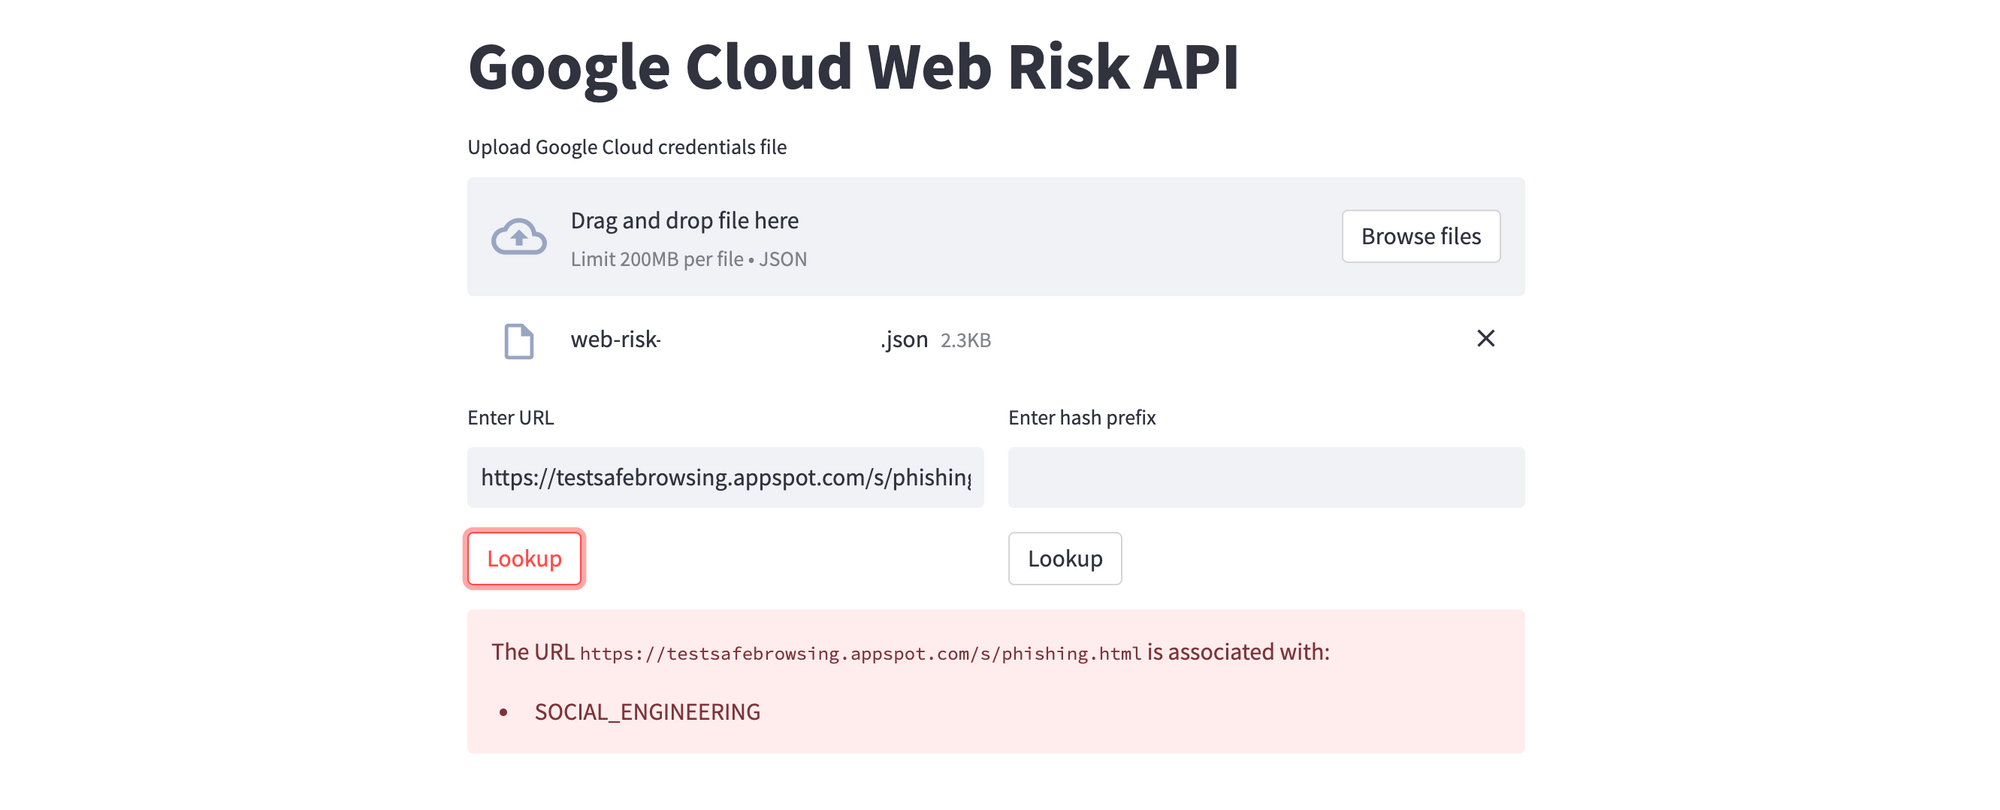Click the cloud upload icon
Screen dimensions: 2000x810
[x=519, y=237]
